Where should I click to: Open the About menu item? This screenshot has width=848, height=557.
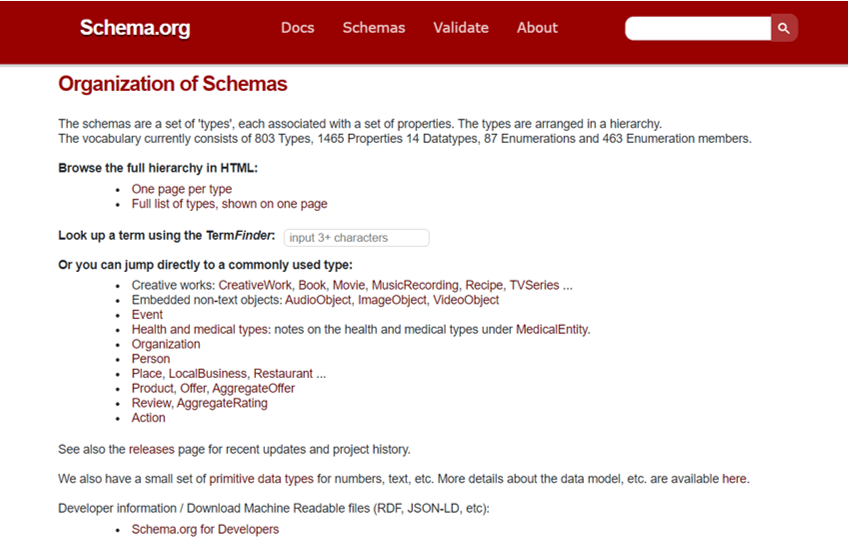(x=537, y=28)
